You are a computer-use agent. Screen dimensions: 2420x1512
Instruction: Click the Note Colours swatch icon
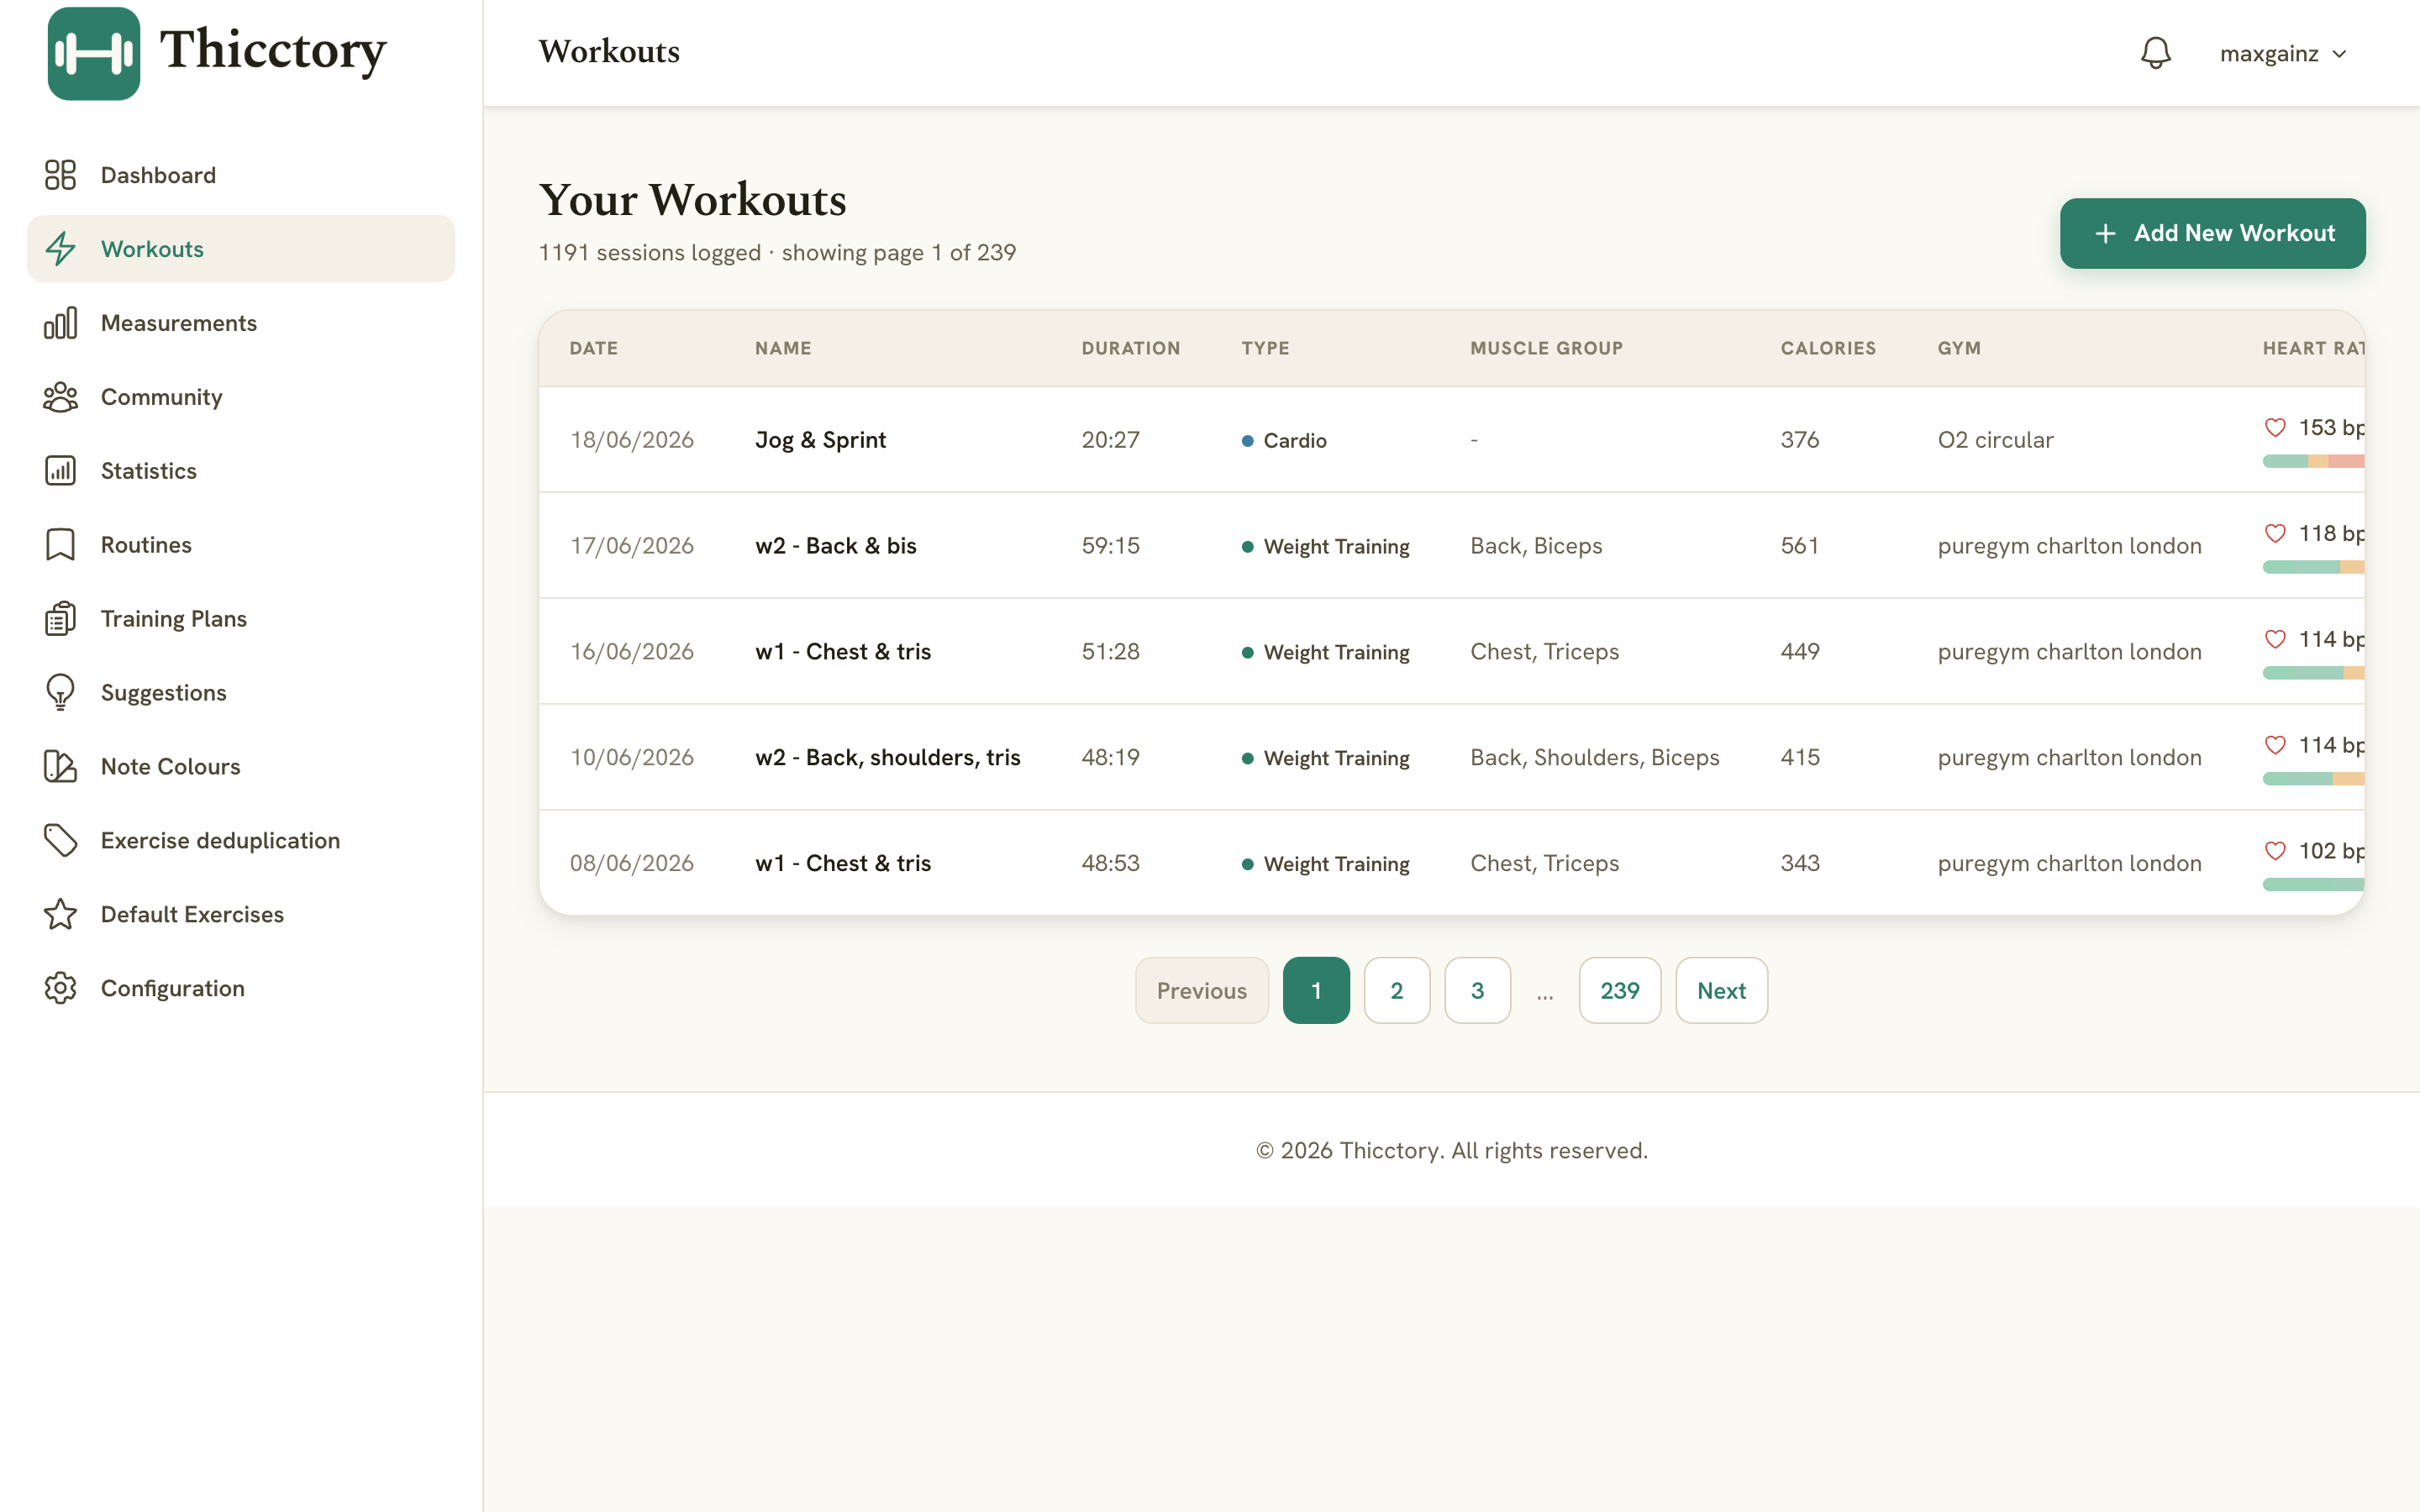(60, 767)
